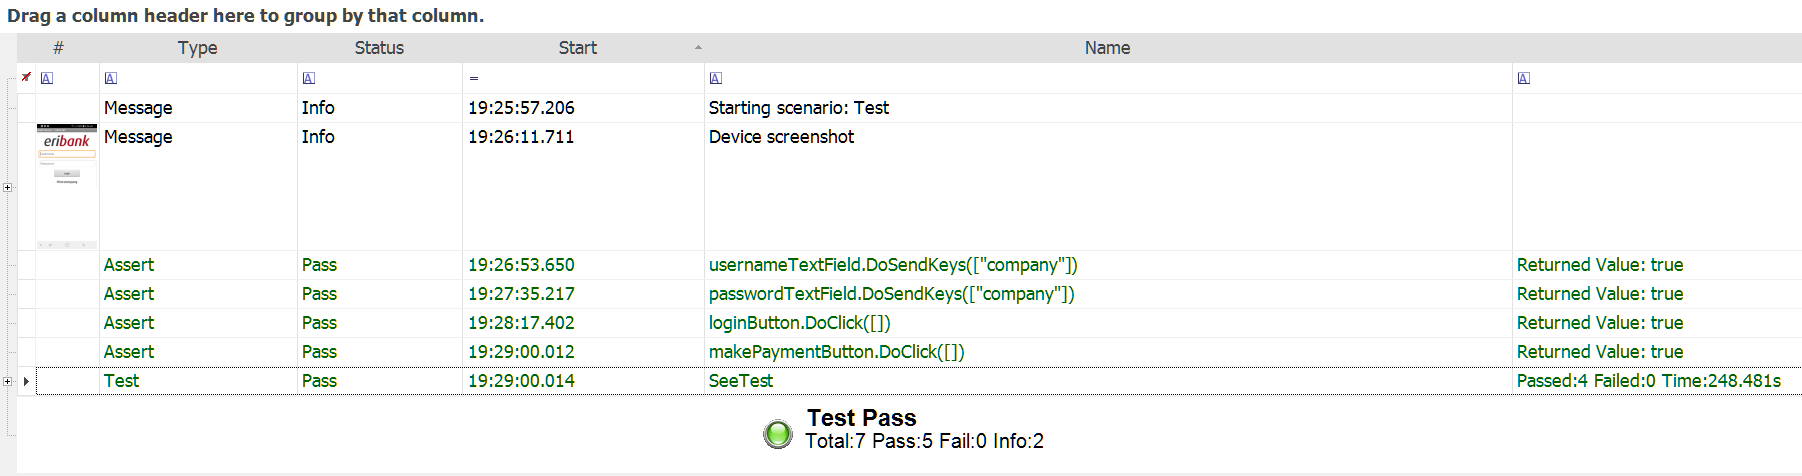
Task: Click the Start column sort arrow
Action: click(698, 47)
